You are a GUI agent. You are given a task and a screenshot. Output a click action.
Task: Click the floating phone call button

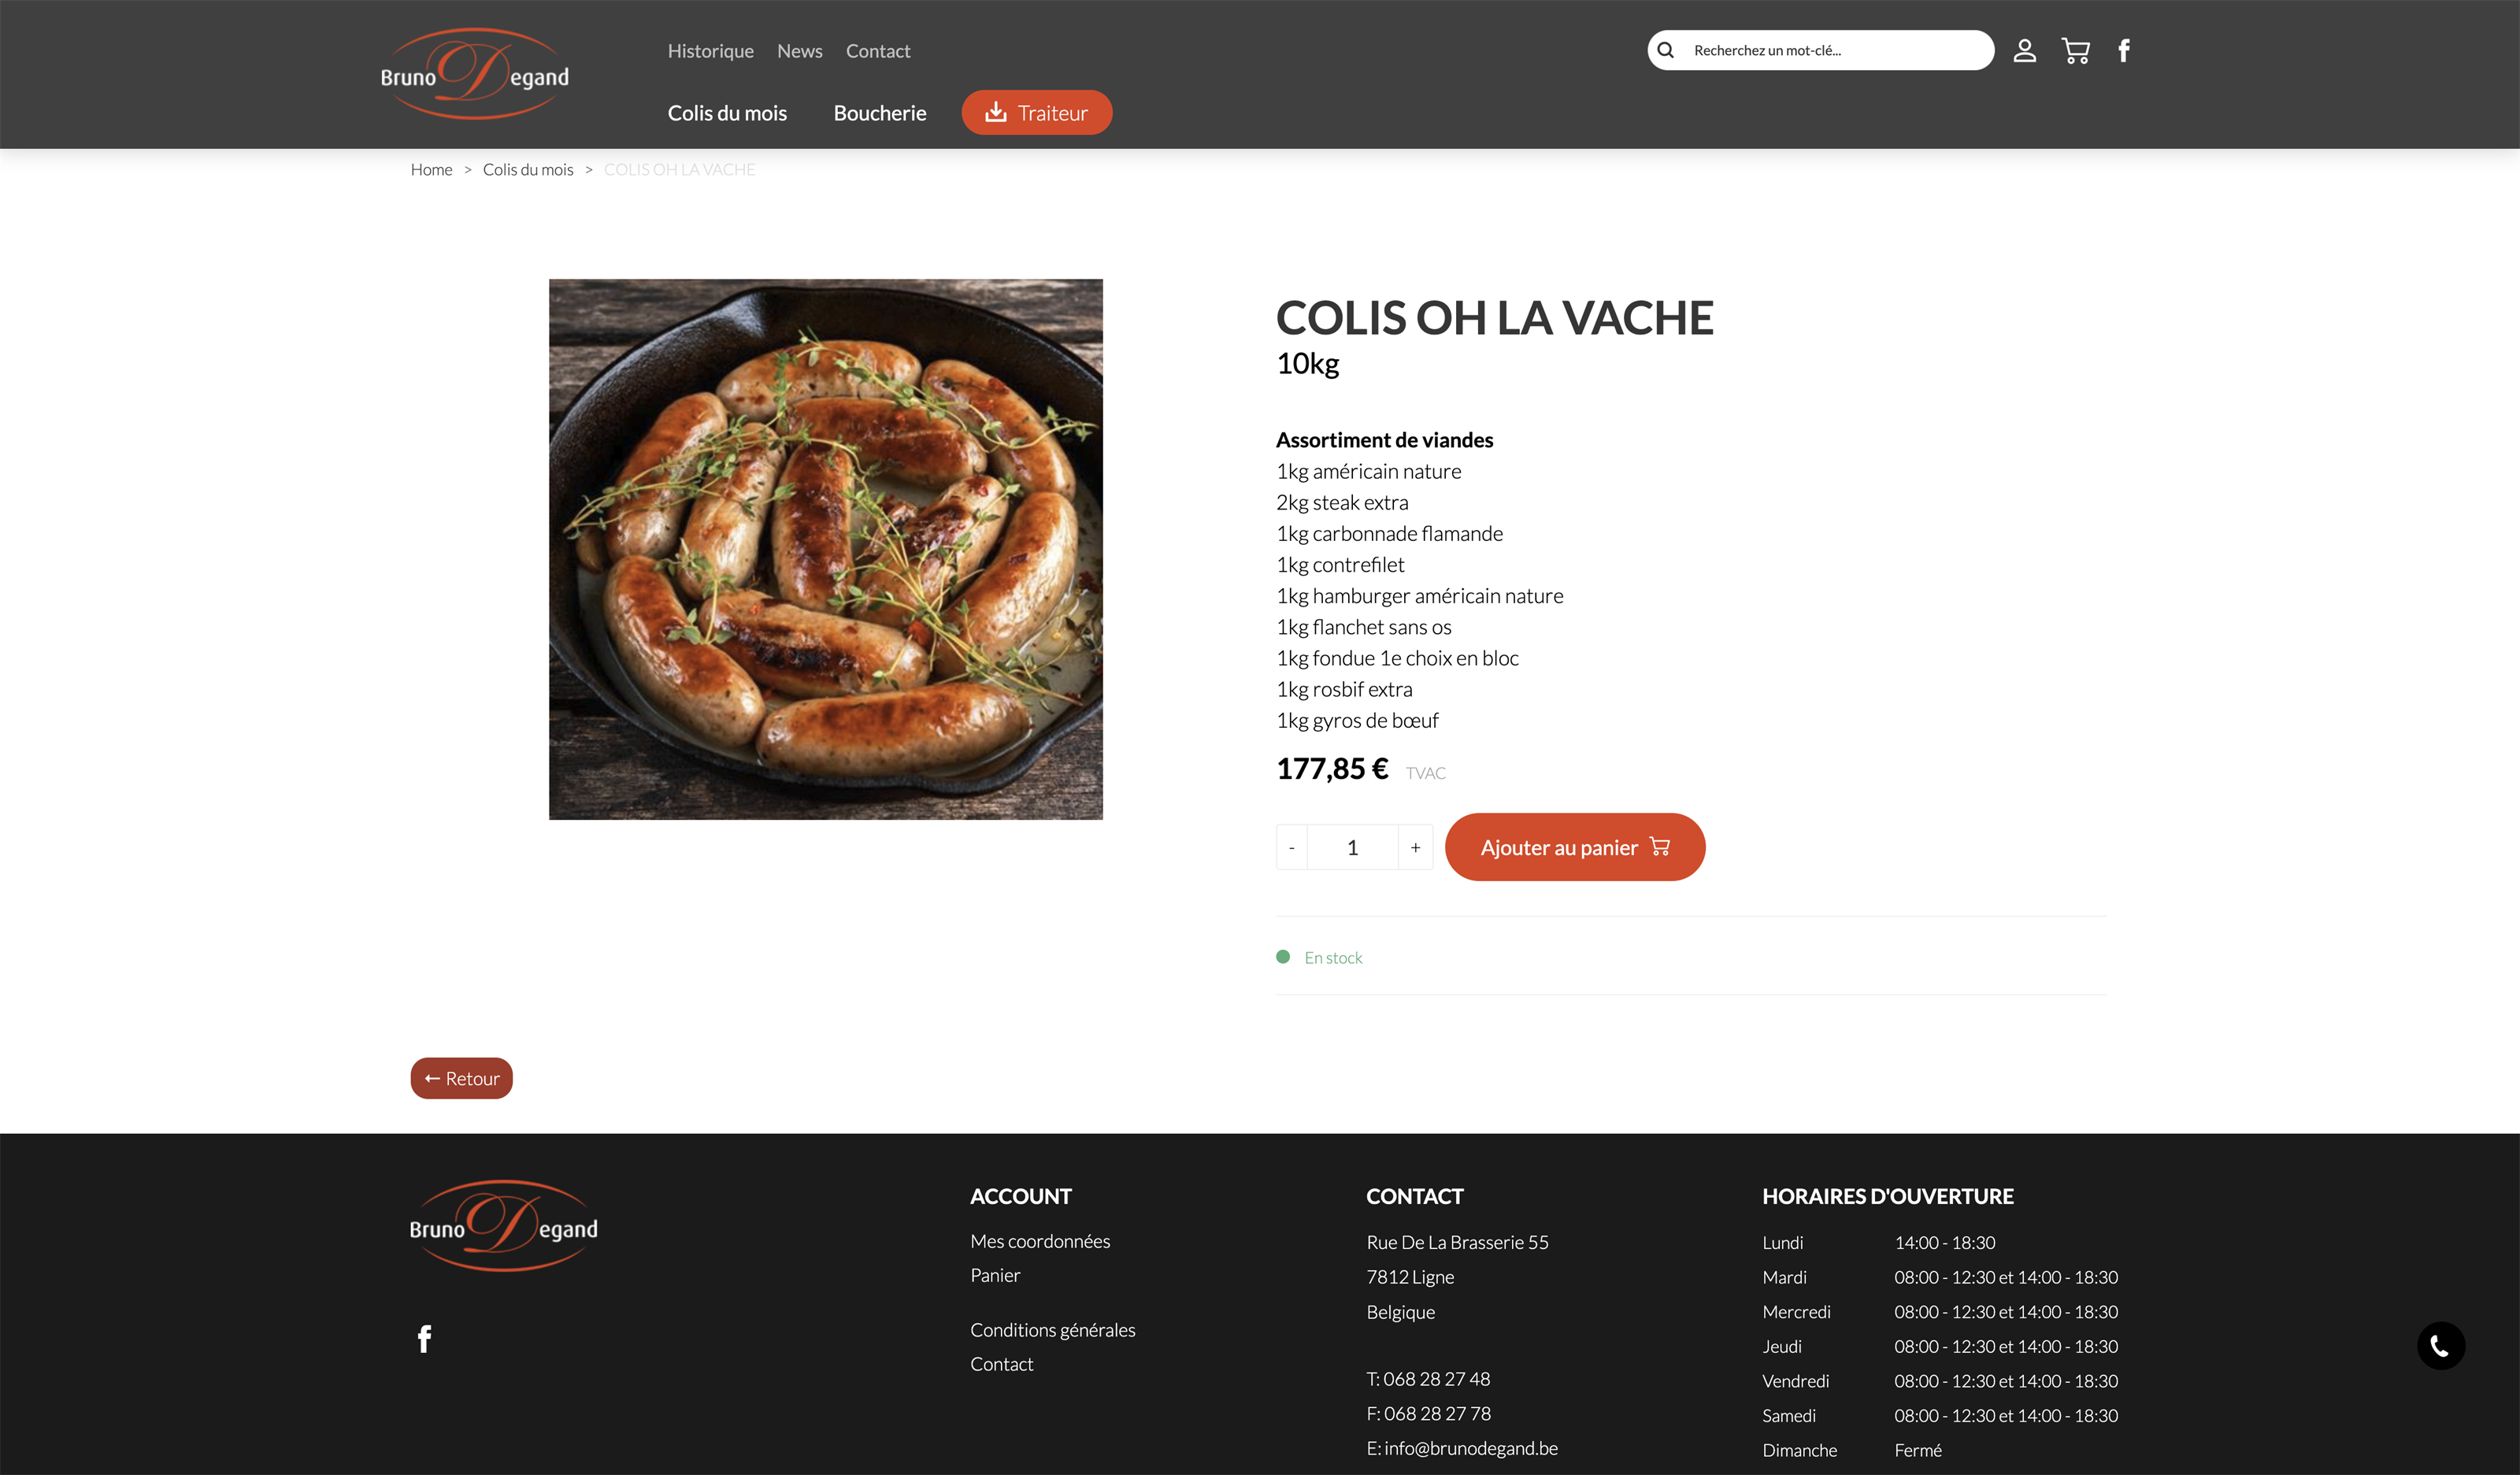coord(2440,1345)
